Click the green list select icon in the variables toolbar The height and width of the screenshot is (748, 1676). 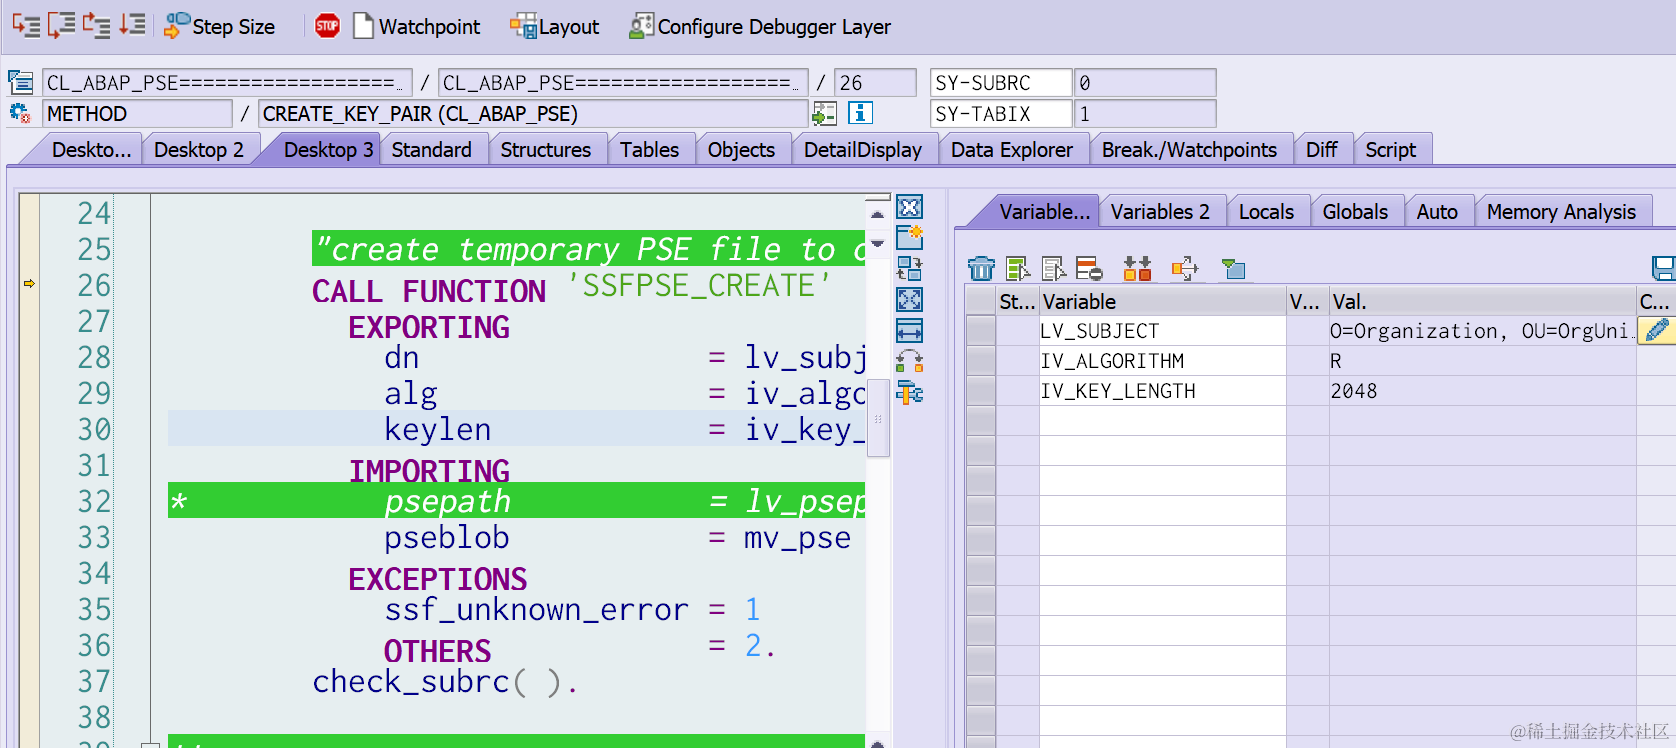(1018, 268)
